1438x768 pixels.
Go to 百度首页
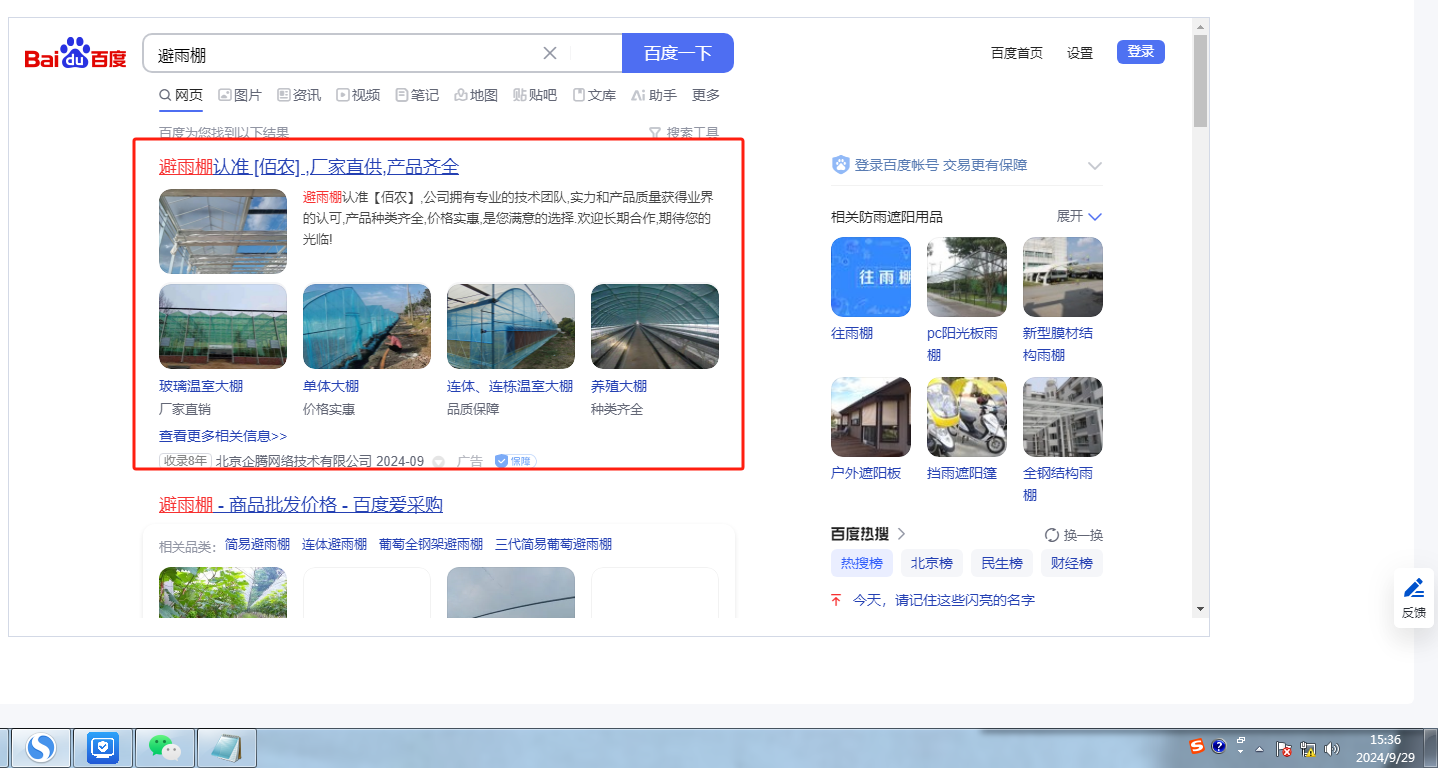point(1017,53)
